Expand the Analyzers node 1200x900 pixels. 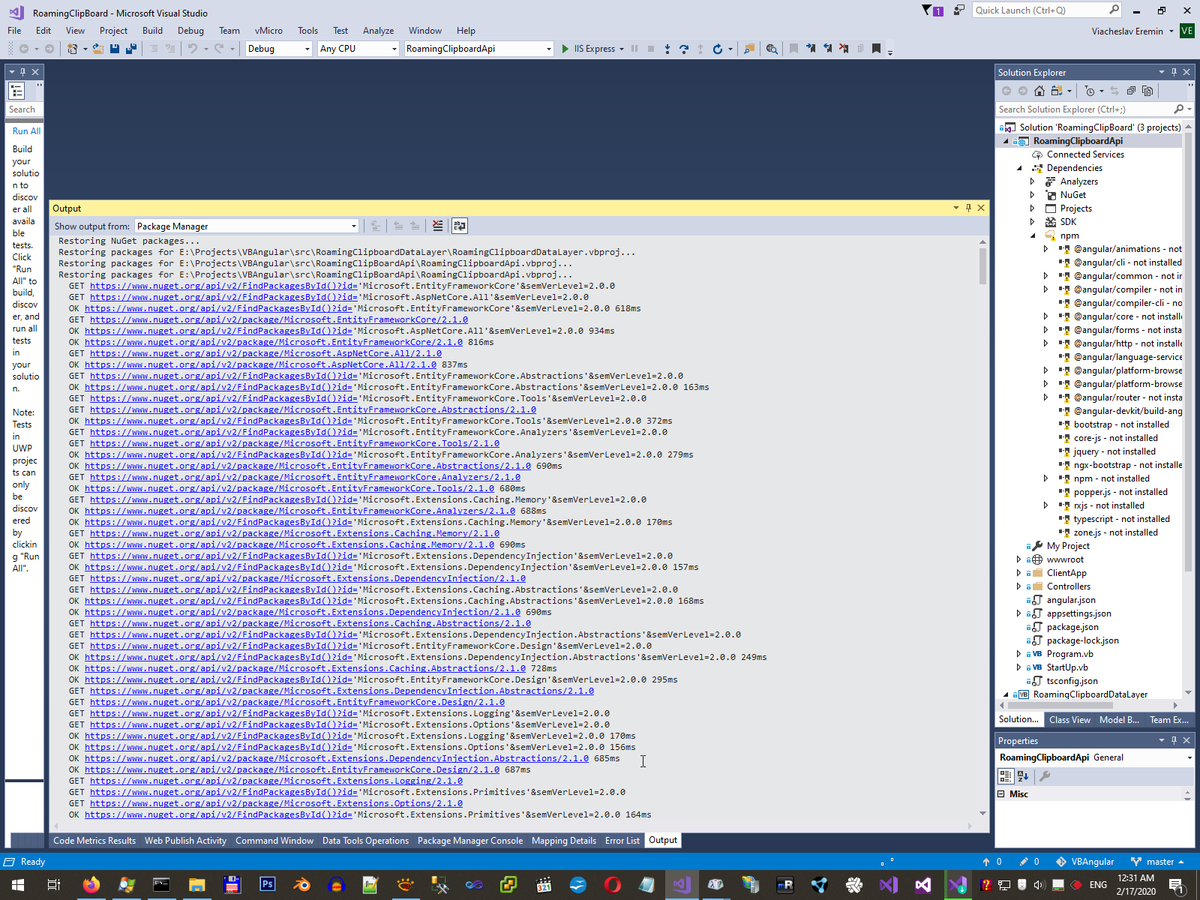(x=1033, y=182)
